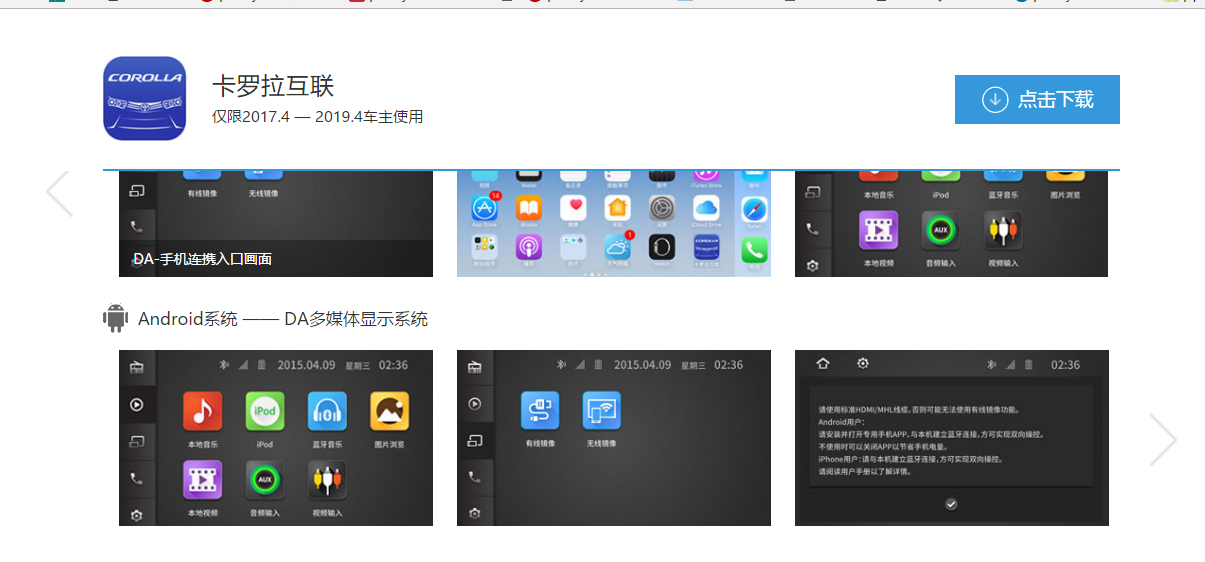Click the 卡罗拉互联 title text
The height and width of the screenshot is (562, 1205).
tap(273, 86)
